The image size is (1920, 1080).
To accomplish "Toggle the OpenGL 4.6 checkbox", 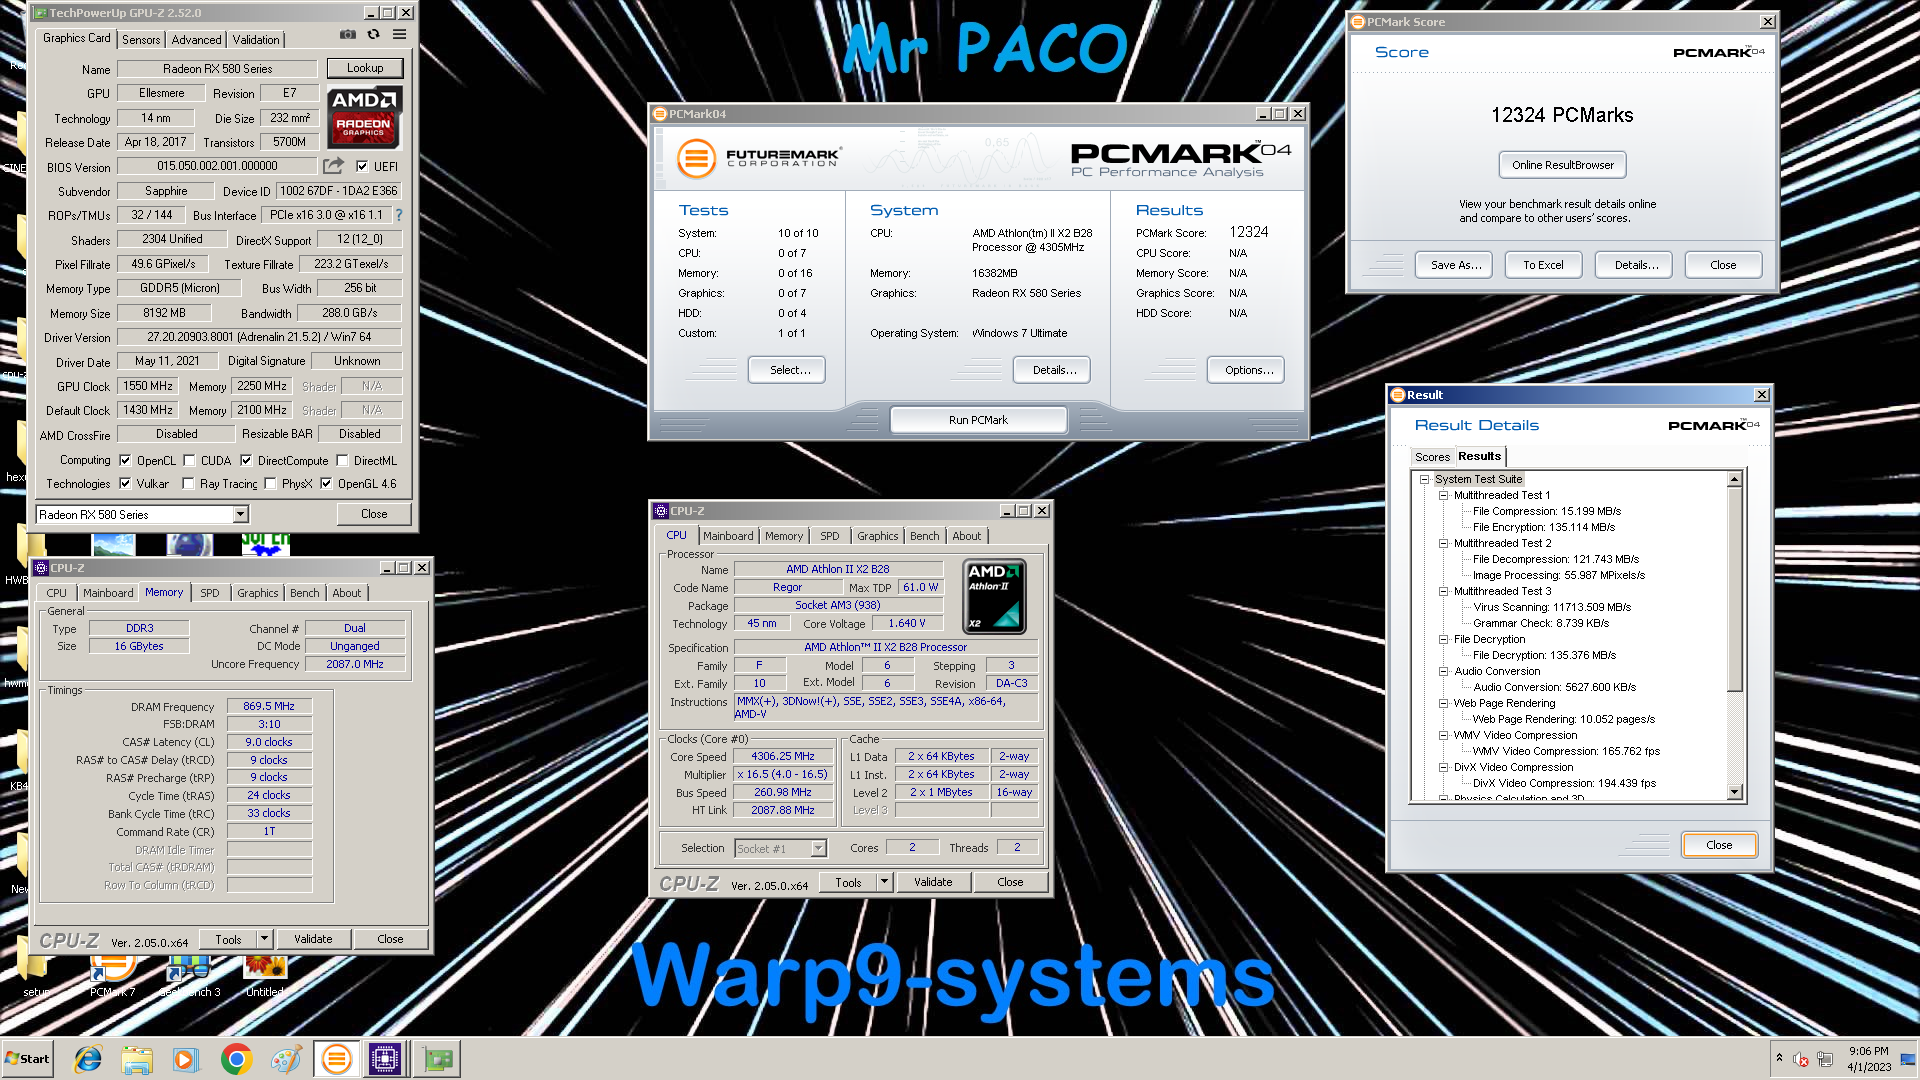I will click(326, 484).
